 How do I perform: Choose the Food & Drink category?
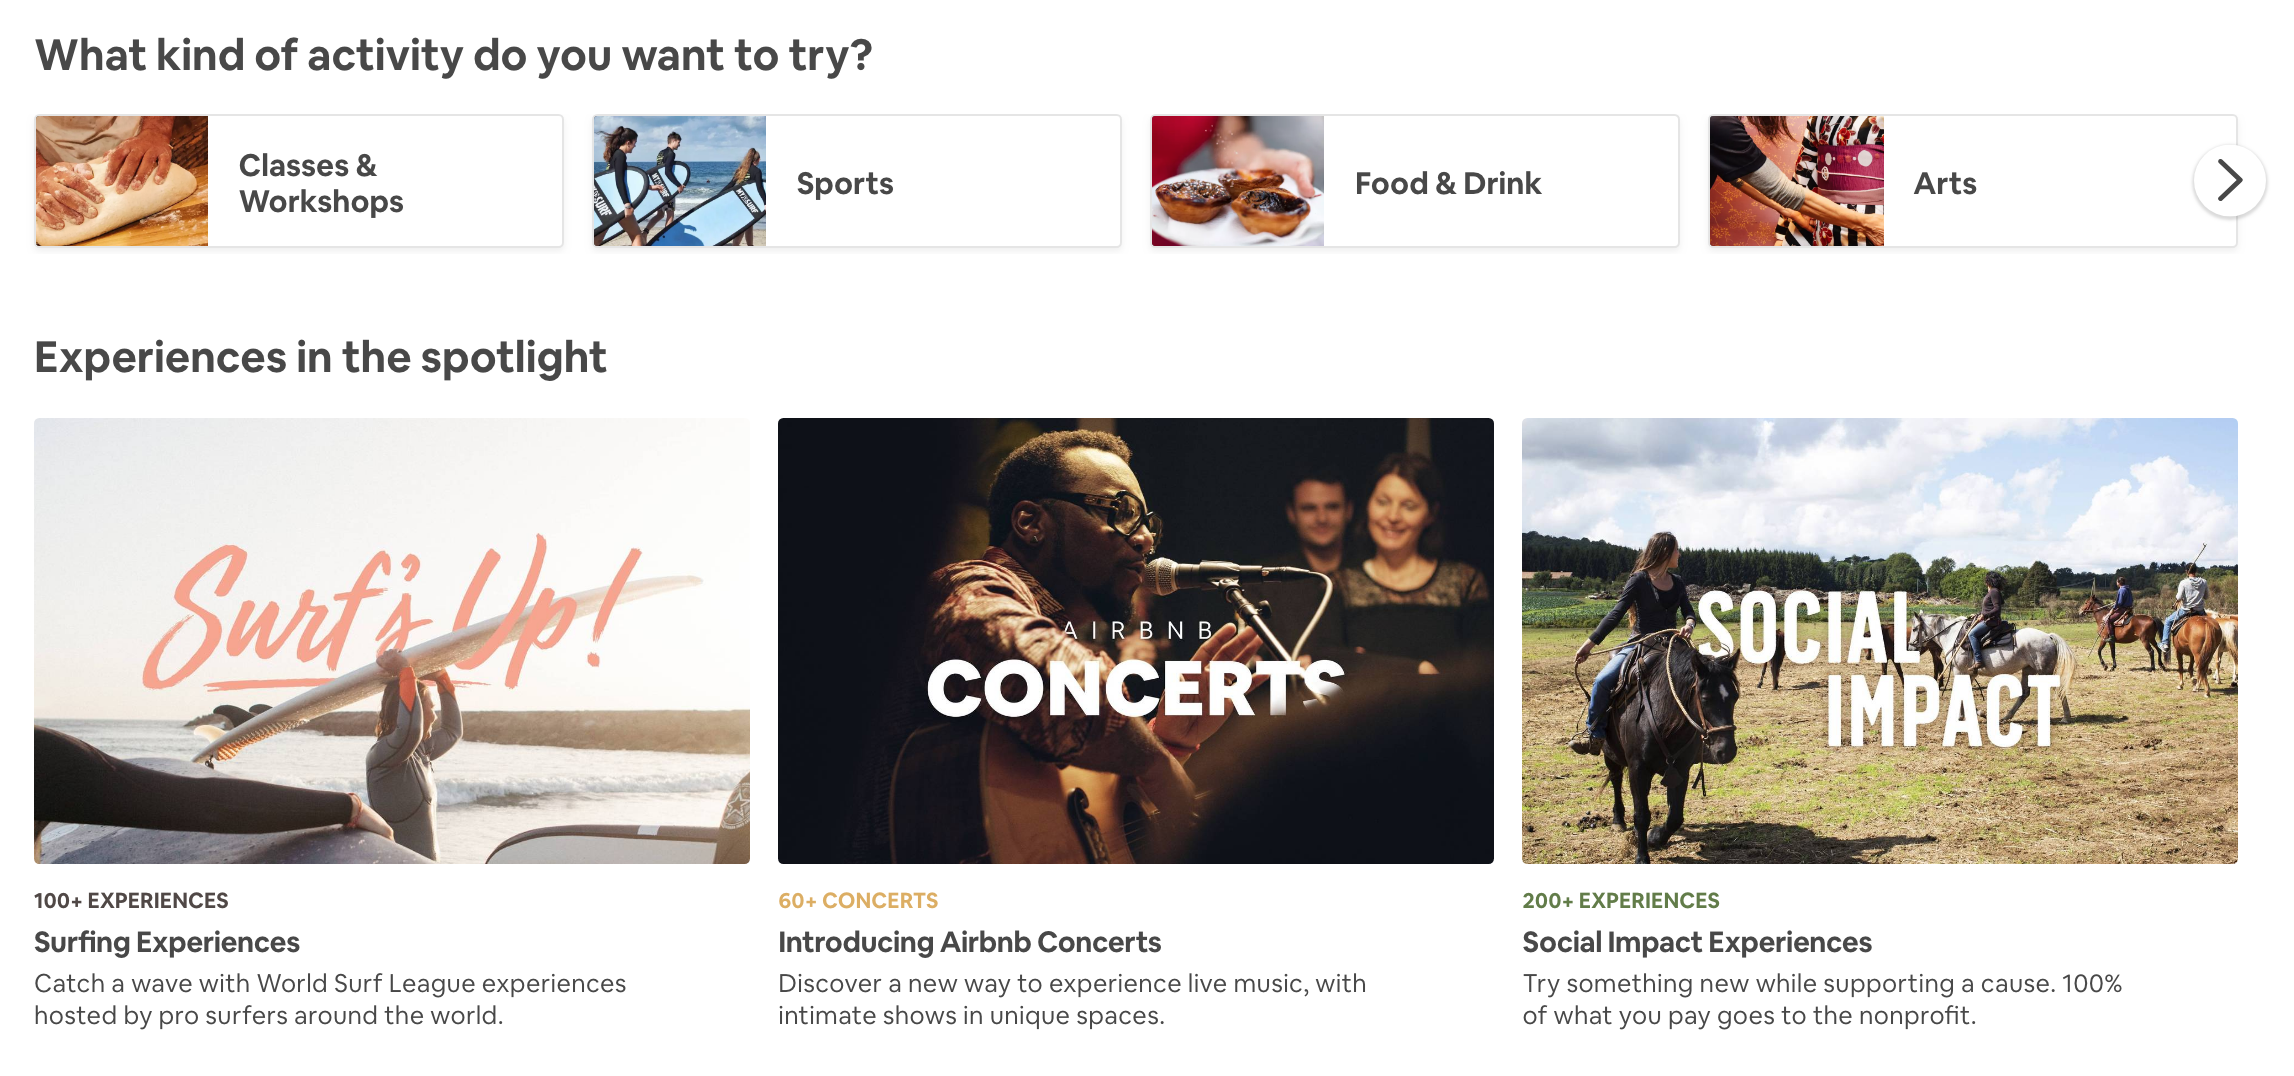click(1415, 181)
